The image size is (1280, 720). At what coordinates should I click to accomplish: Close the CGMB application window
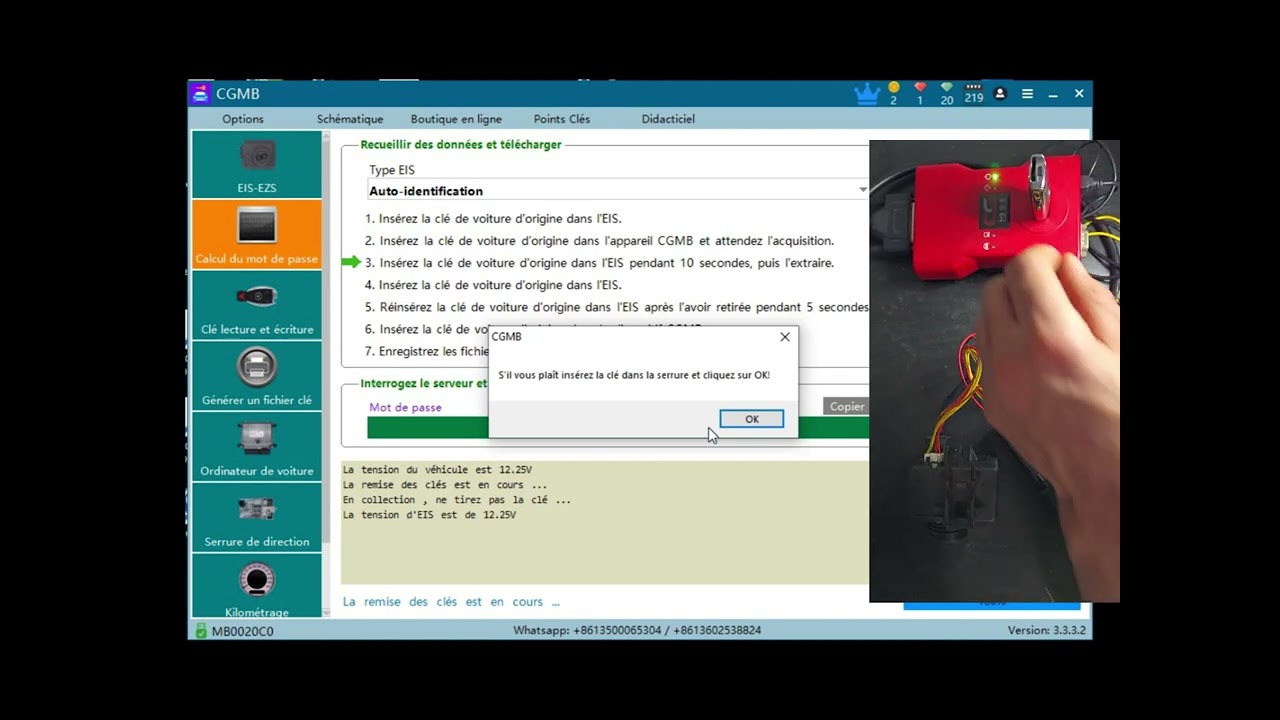click(x=1079, y=94)
